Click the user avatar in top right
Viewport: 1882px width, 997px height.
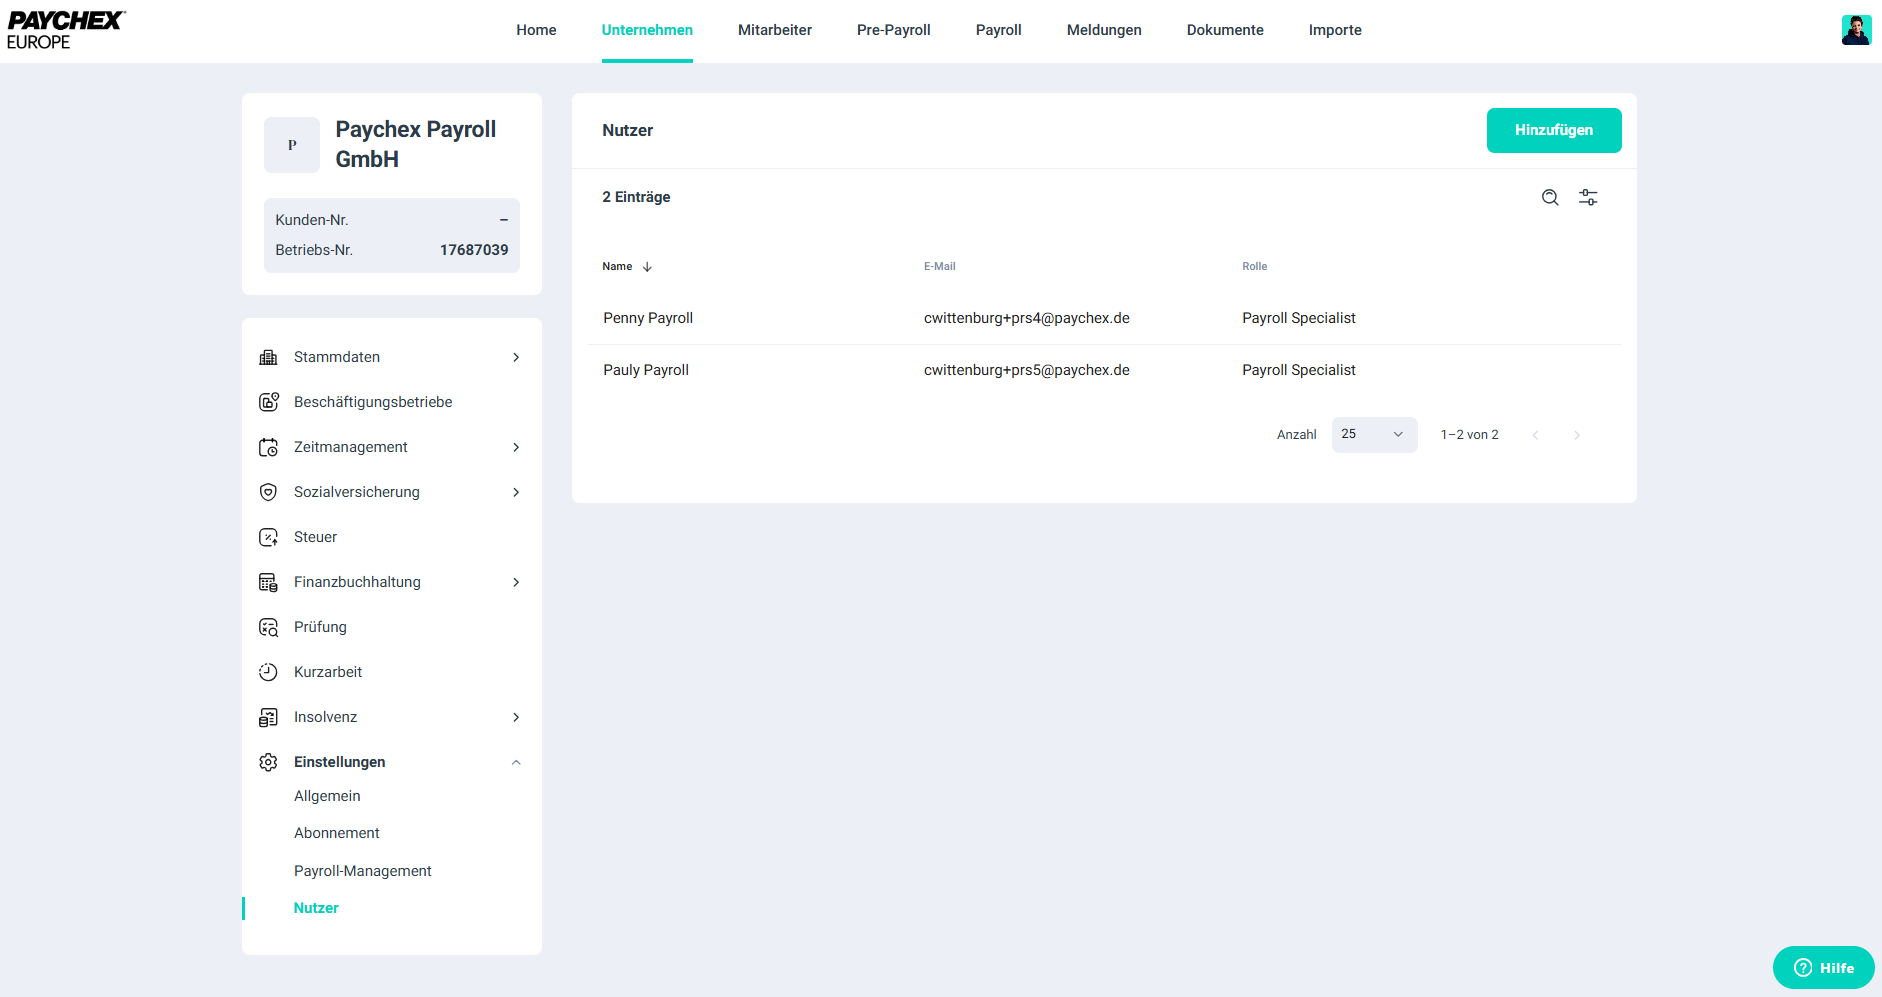pyautogui.click(x=1856, y=30)
